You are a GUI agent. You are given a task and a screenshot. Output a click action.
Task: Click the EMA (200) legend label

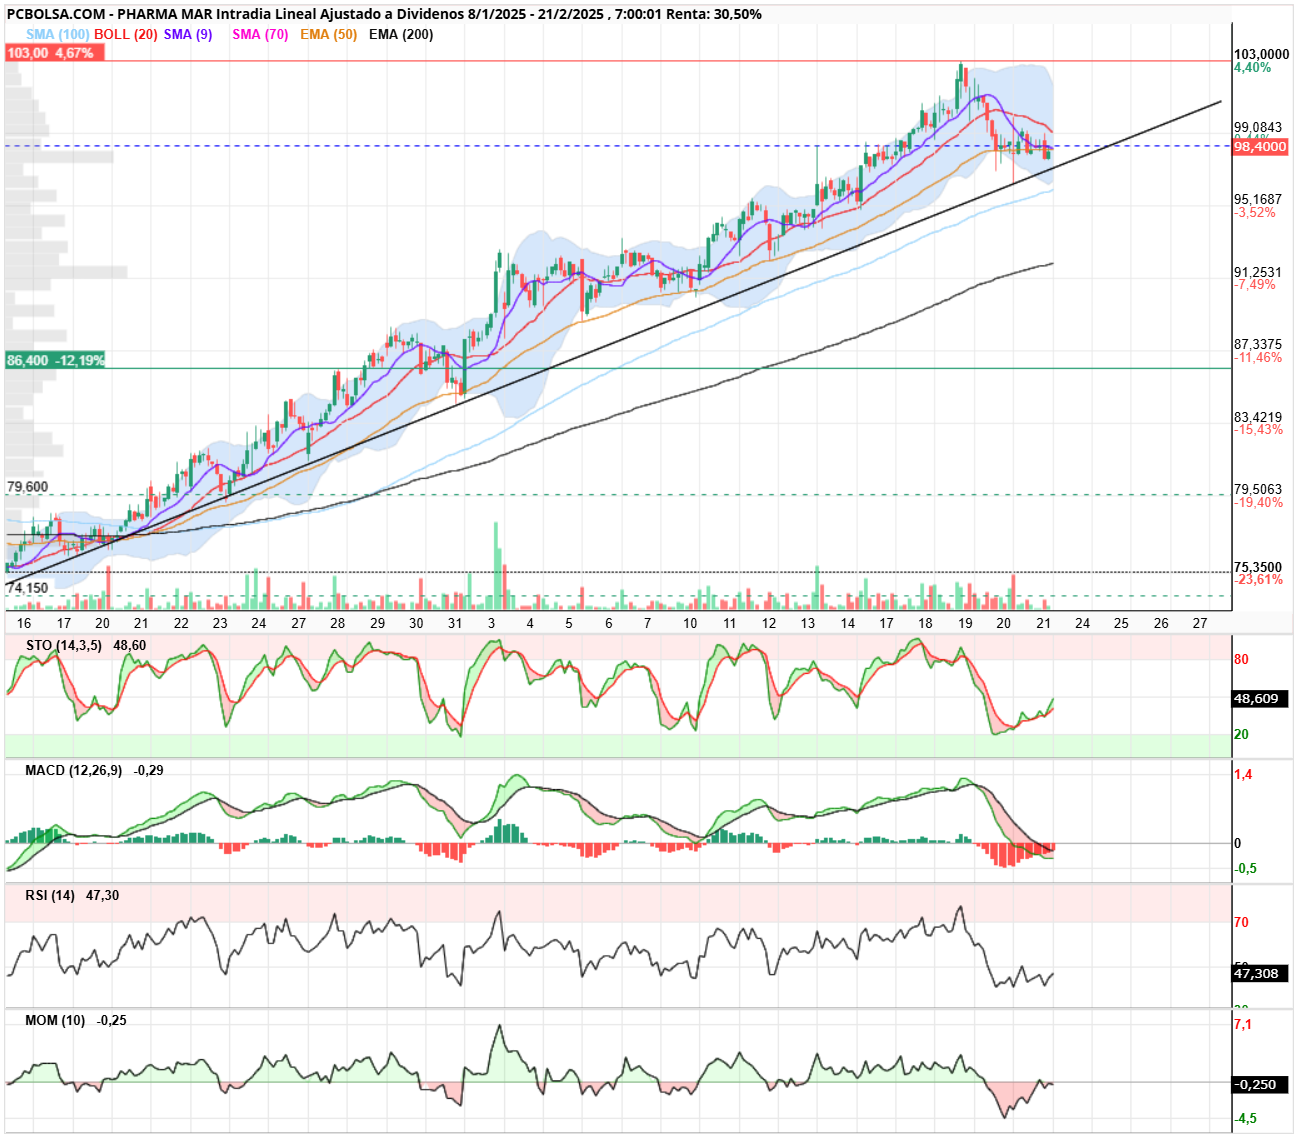(x=401, y=34)
